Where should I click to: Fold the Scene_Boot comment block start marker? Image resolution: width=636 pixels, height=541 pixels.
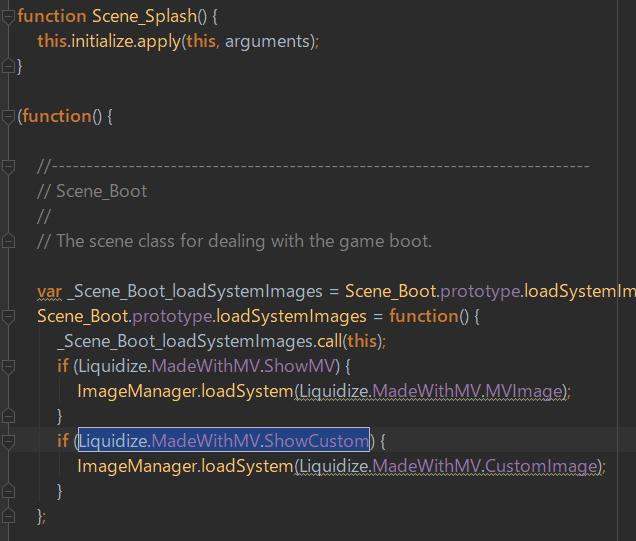pyautogui.click(x=8, y=167)
